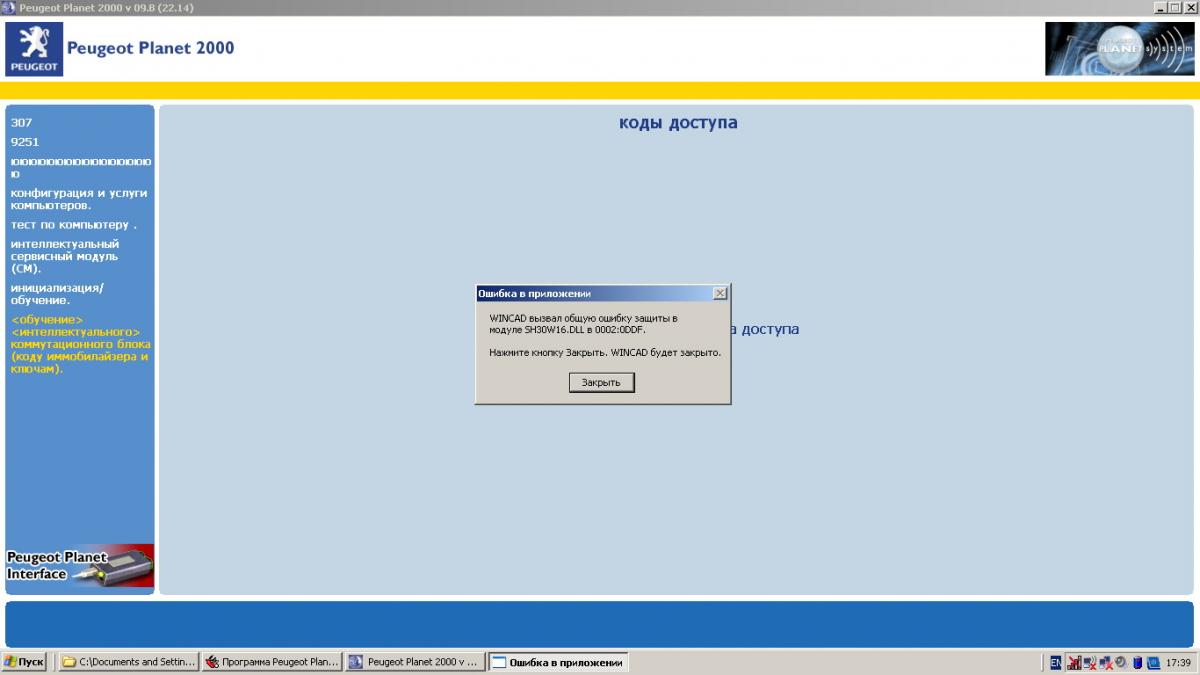Minimize the Peugeot Planet 2000 window

point(1159,7)
